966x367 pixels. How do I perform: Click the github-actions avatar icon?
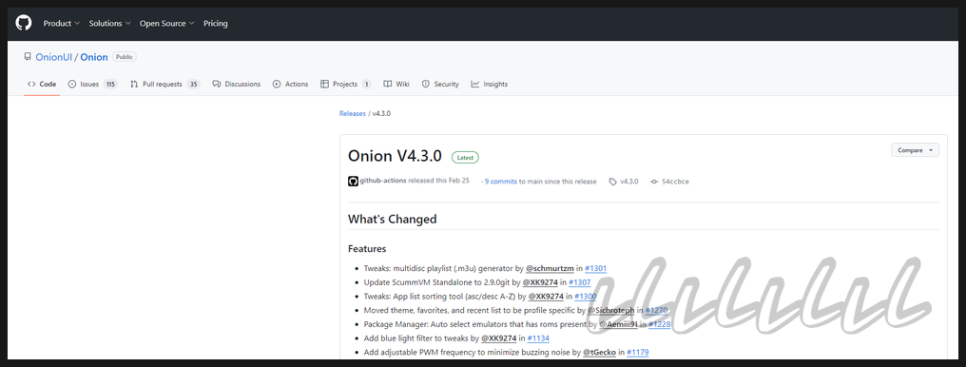(x=353, y=182)
